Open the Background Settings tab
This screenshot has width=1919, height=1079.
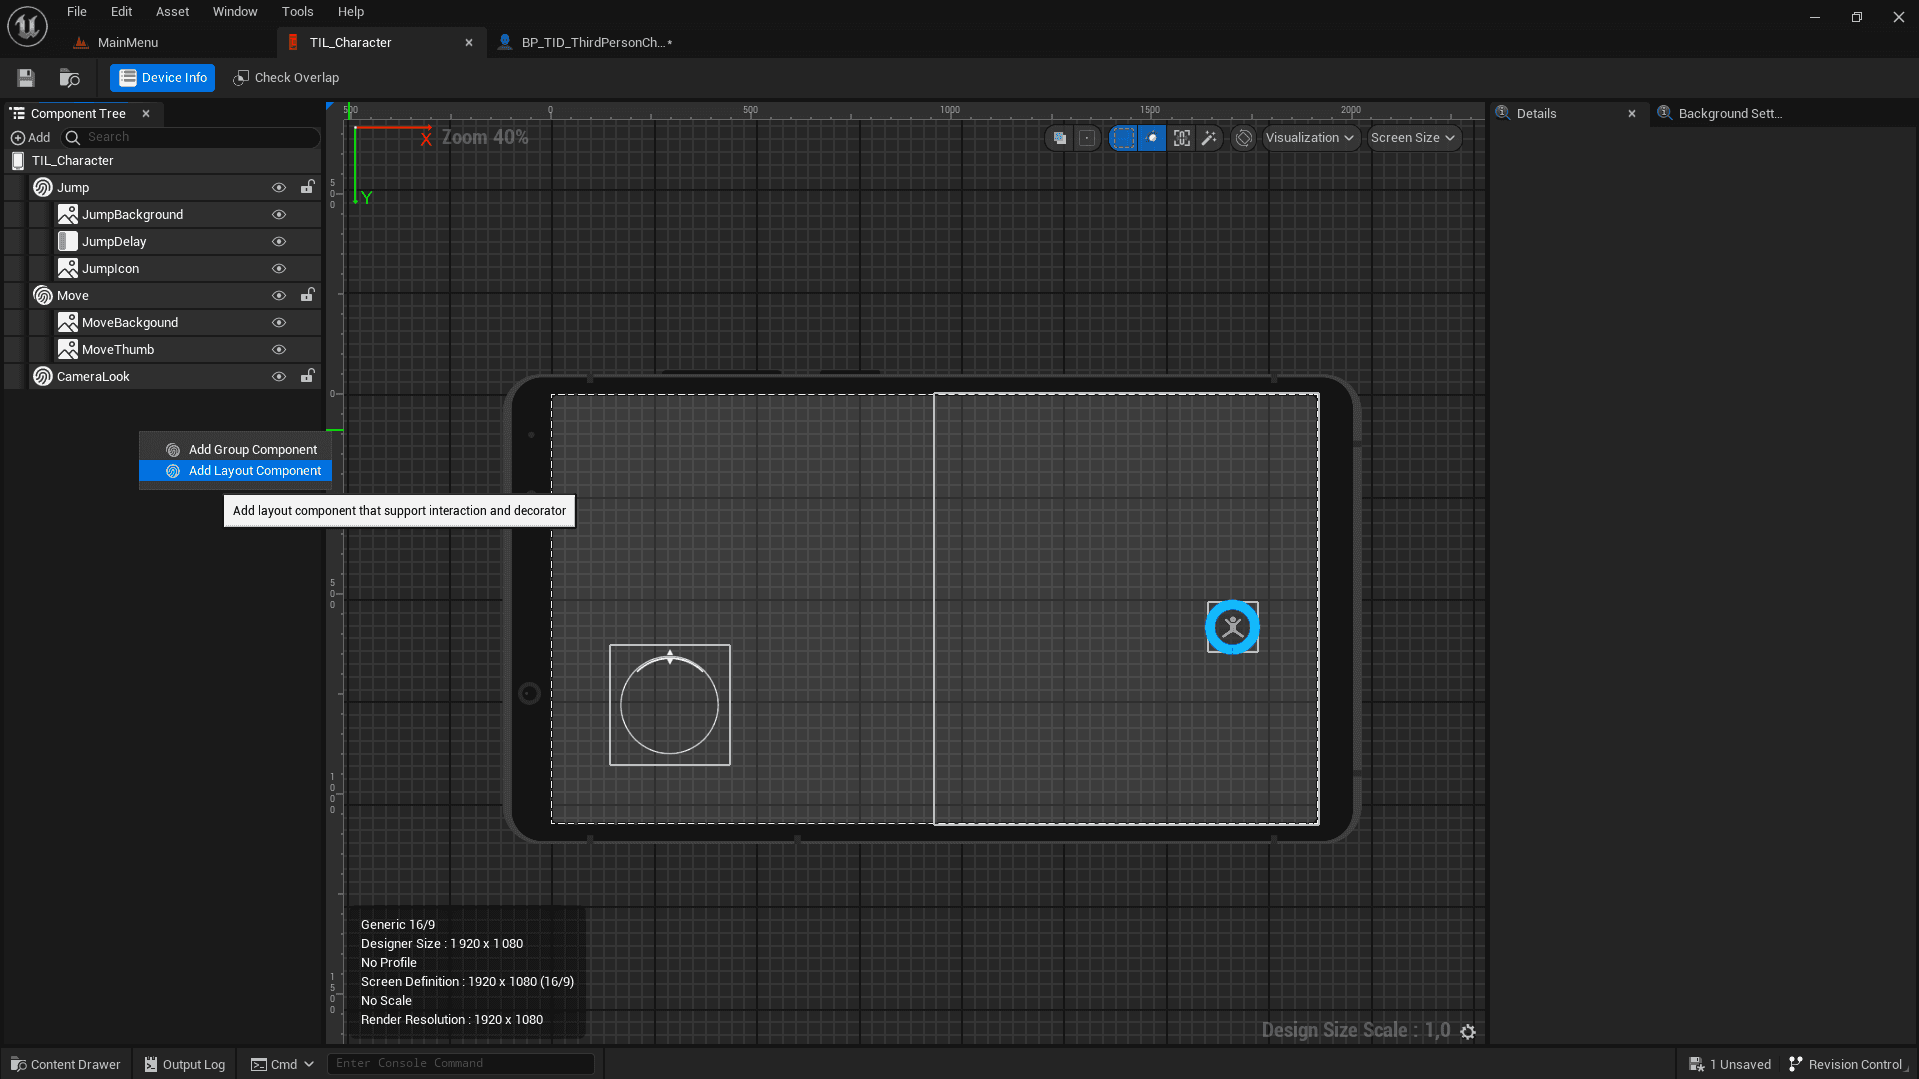[x=1730, y=114]
